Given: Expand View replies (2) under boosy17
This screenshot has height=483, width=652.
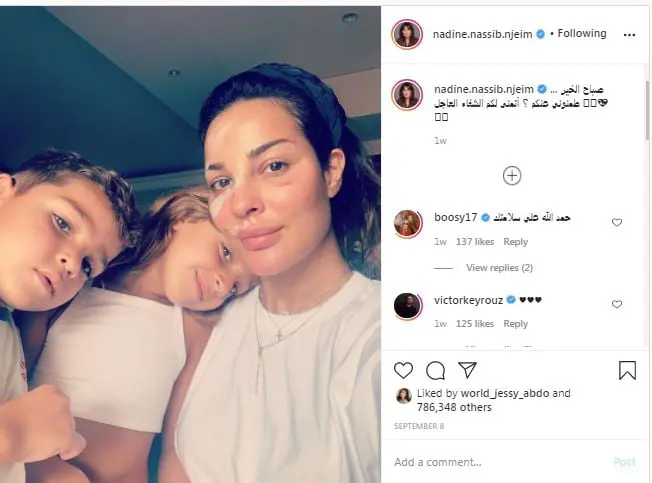Looking at the screenshot, I should point(499,268).
